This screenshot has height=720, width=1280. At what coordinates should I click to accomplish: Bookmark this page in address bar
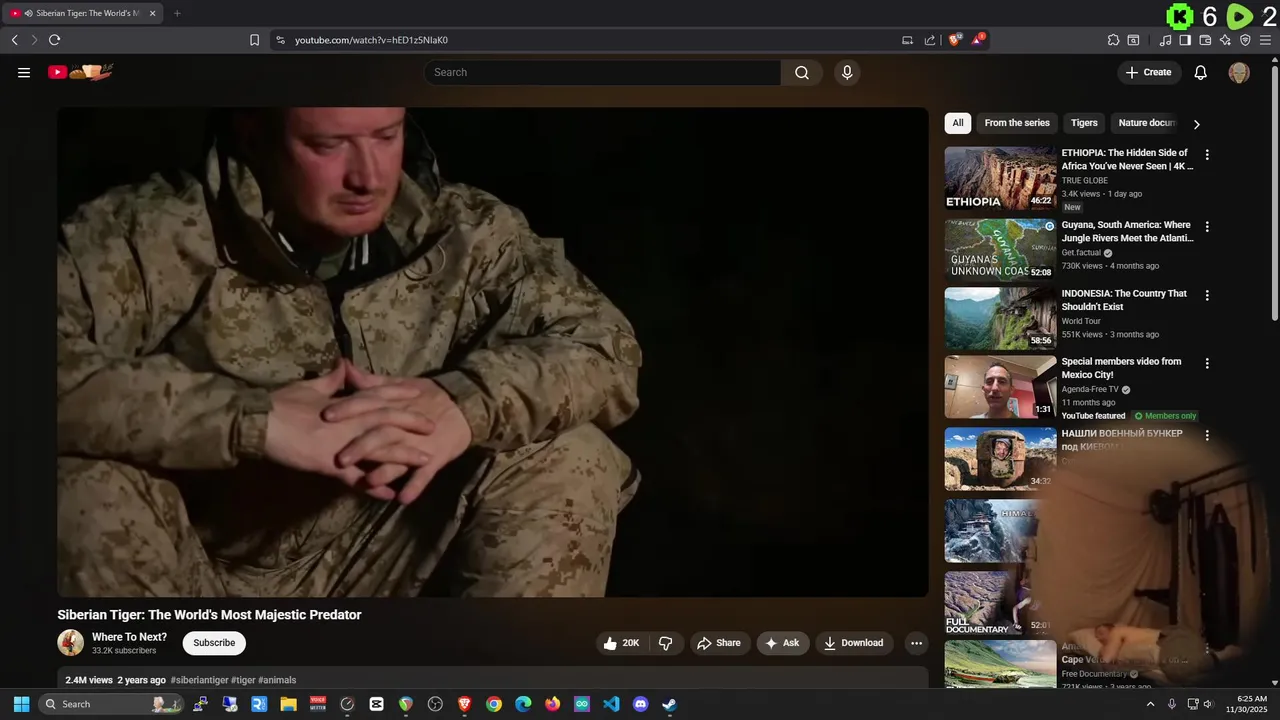254,40
